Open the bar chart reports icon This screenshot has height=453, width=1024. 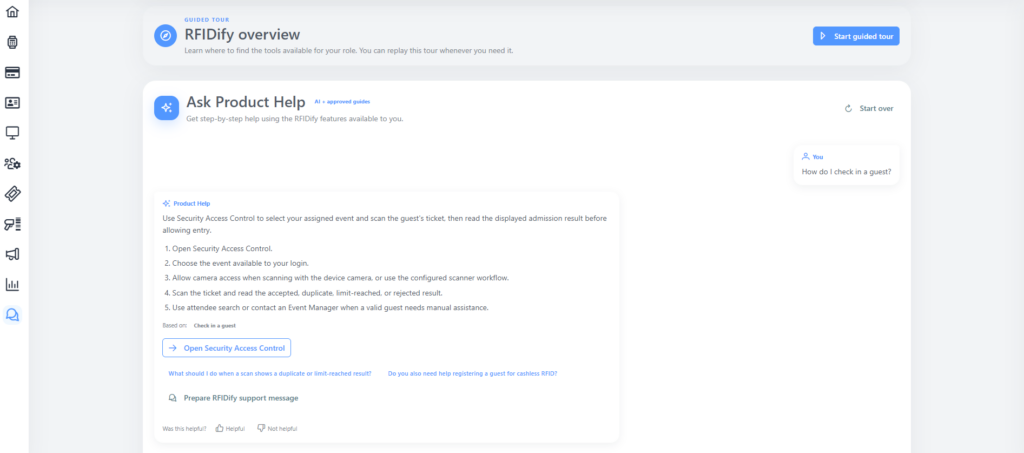(12, 285)
